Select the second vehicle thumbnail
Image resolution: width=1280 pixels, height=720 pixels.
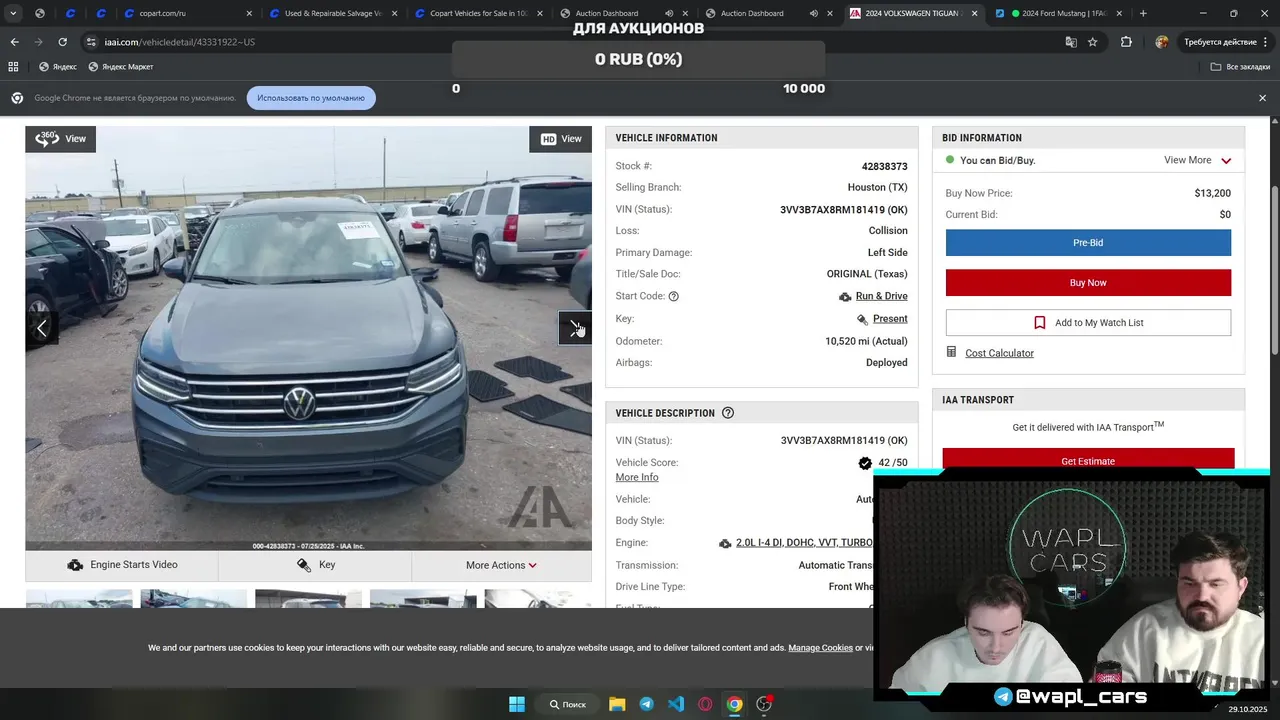[x=194, y=599]
